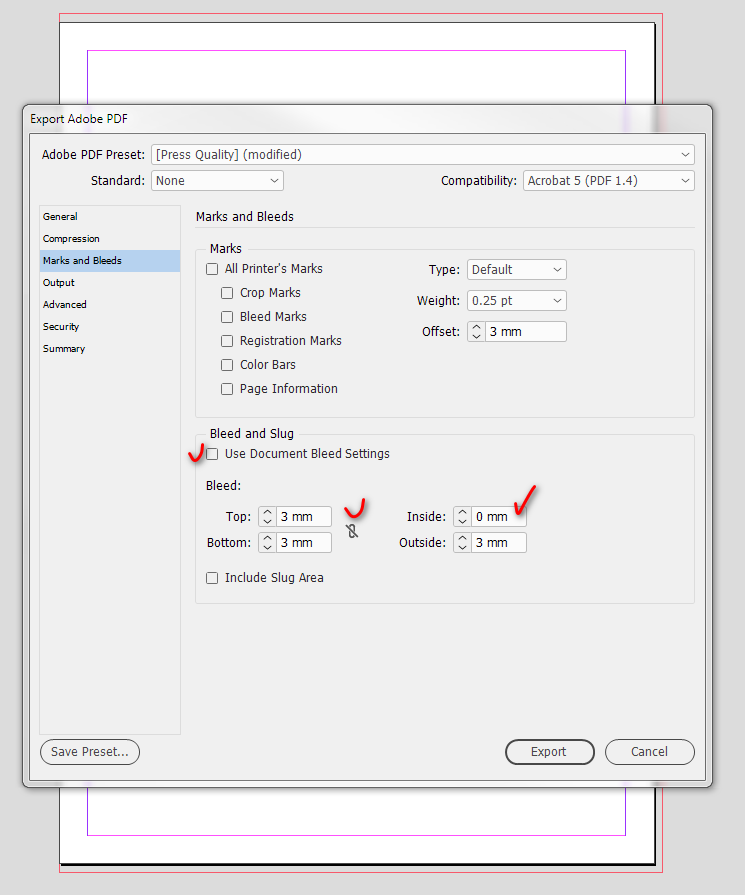Click the Top bleed stepper arrows
745x895 pixels.
point(267,517)
